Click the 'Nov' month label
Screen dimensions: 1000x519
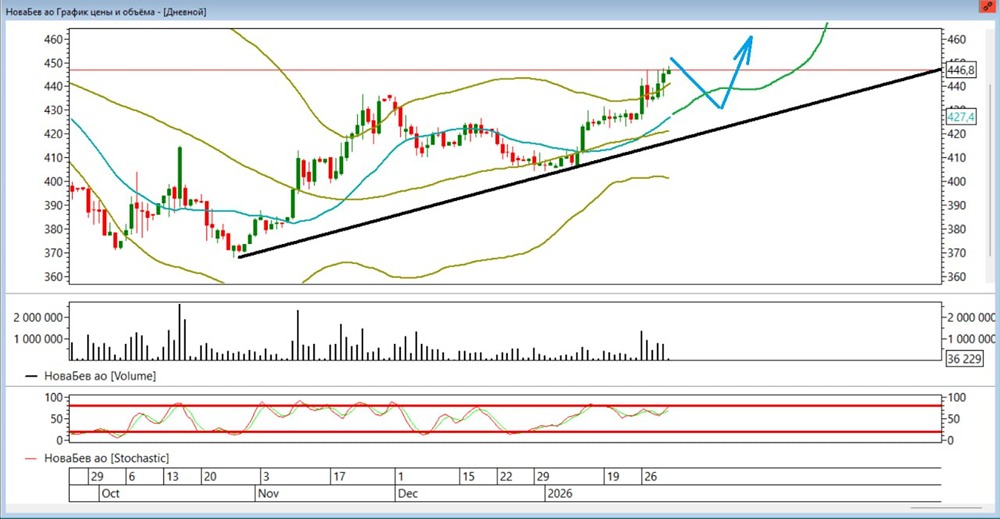268,493
